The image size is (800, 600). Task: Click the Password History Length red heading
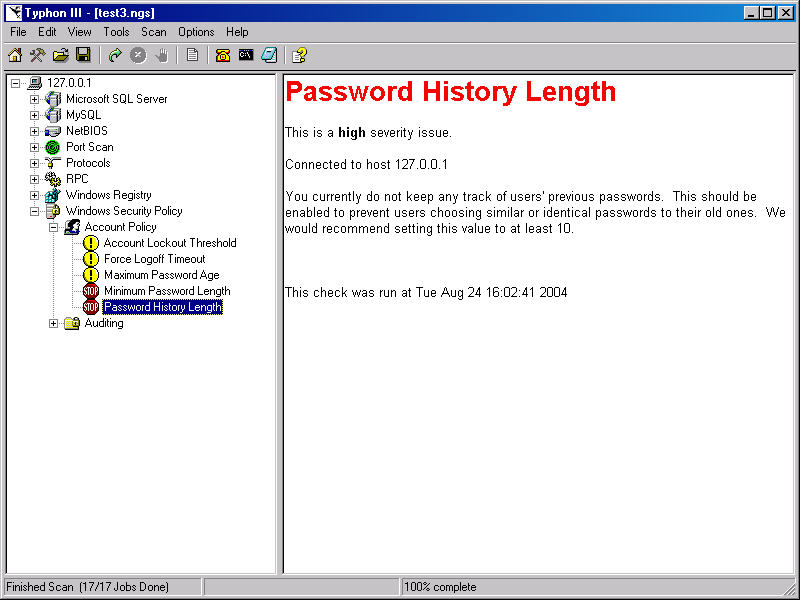(451, 92)
